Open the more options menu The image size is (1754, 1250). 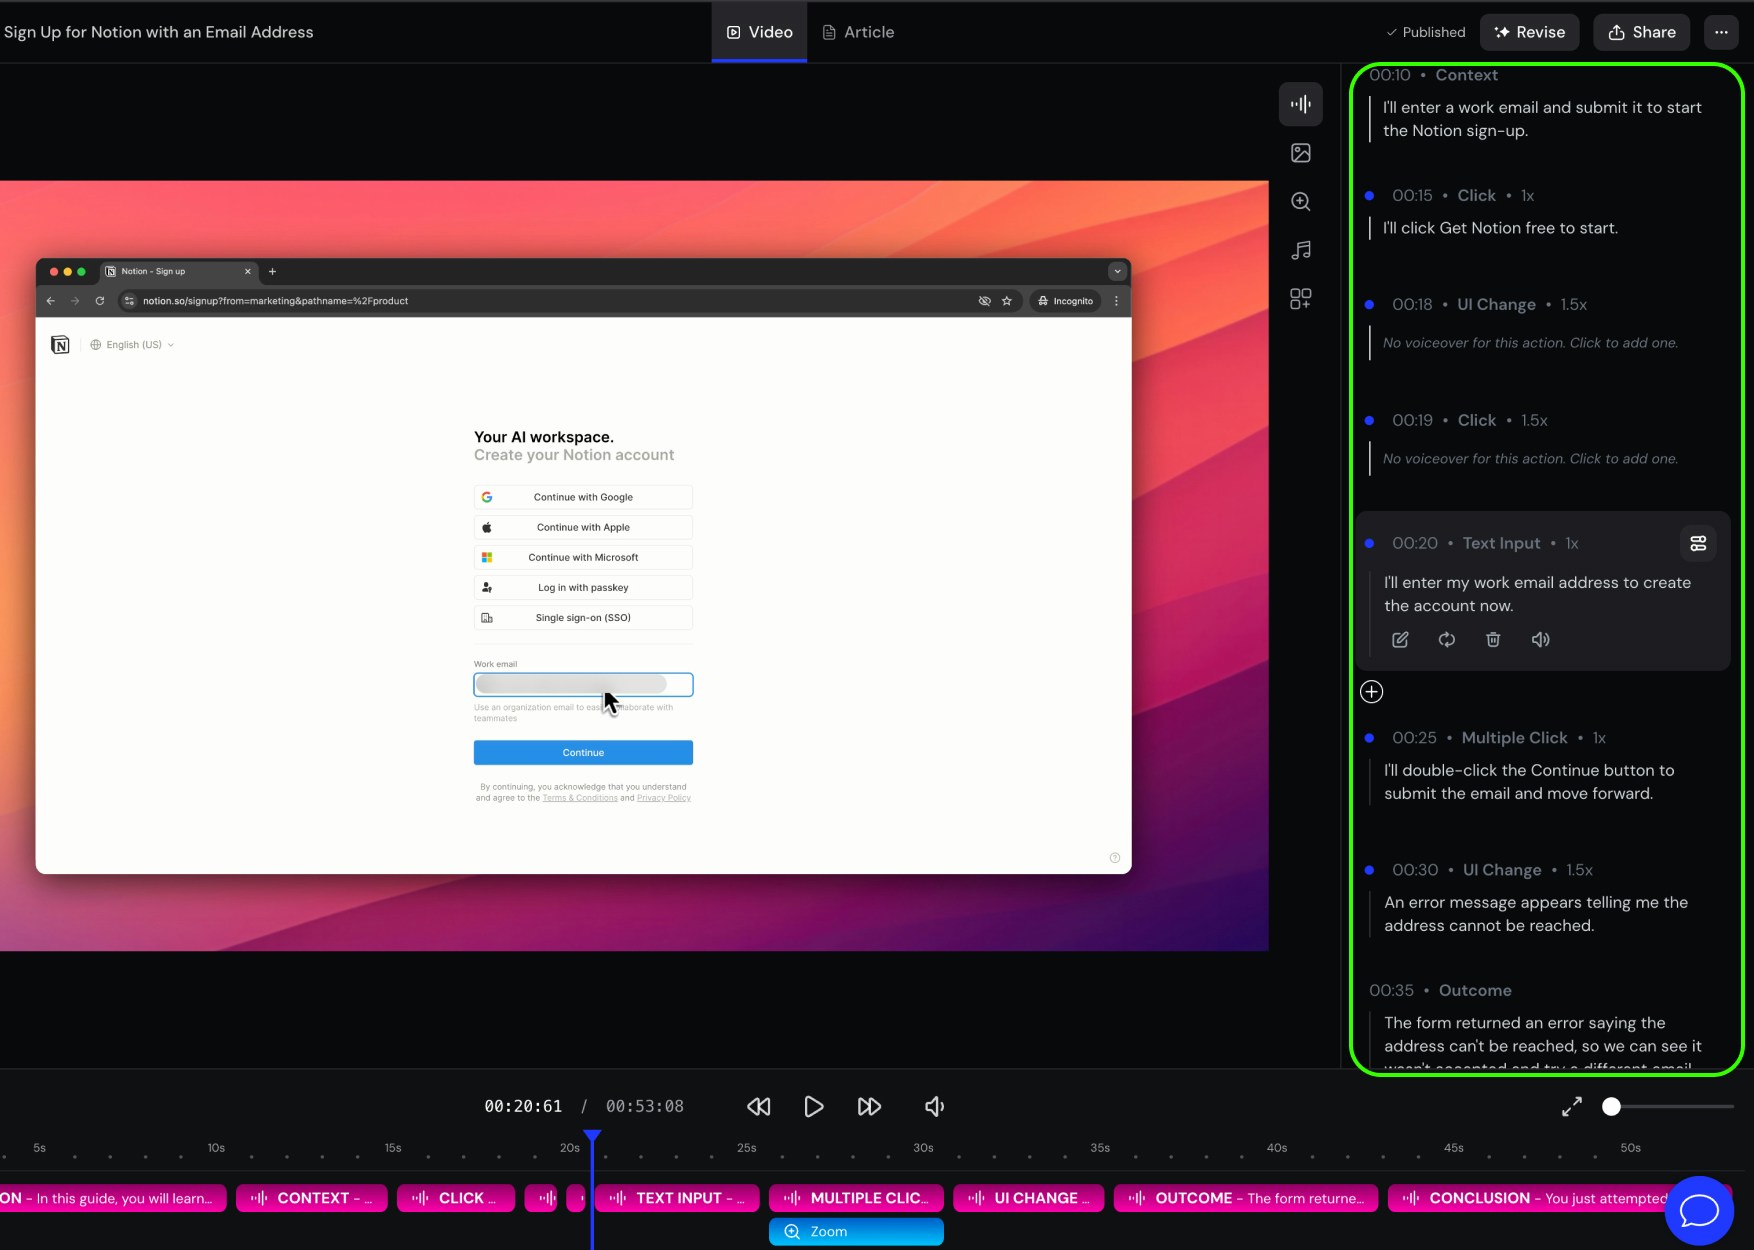click(1721, 32)
